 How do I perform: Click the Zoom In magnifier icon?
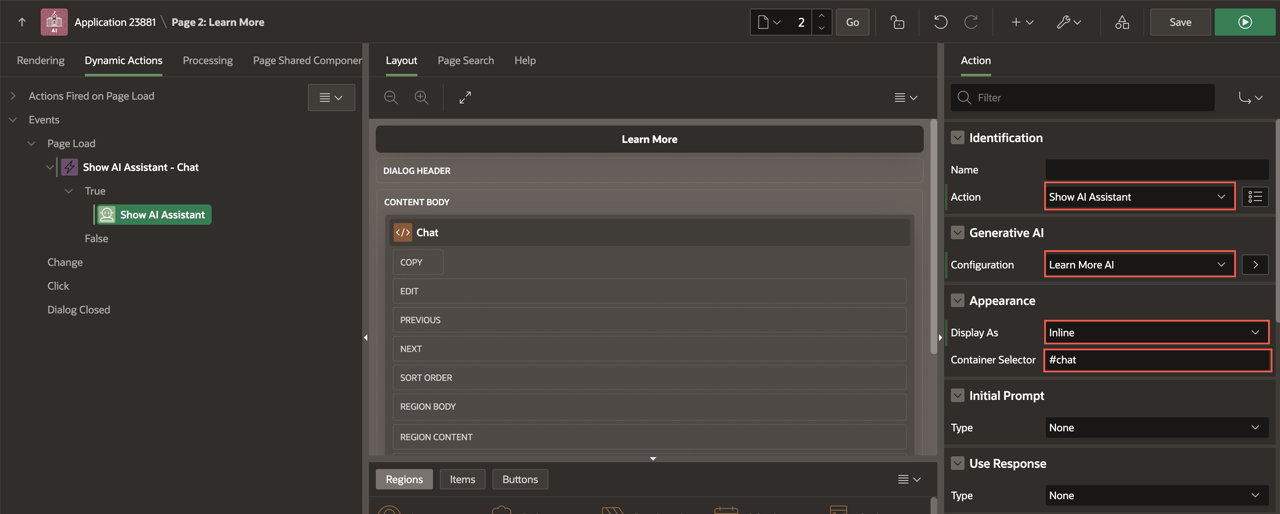(x=421, y=97)
